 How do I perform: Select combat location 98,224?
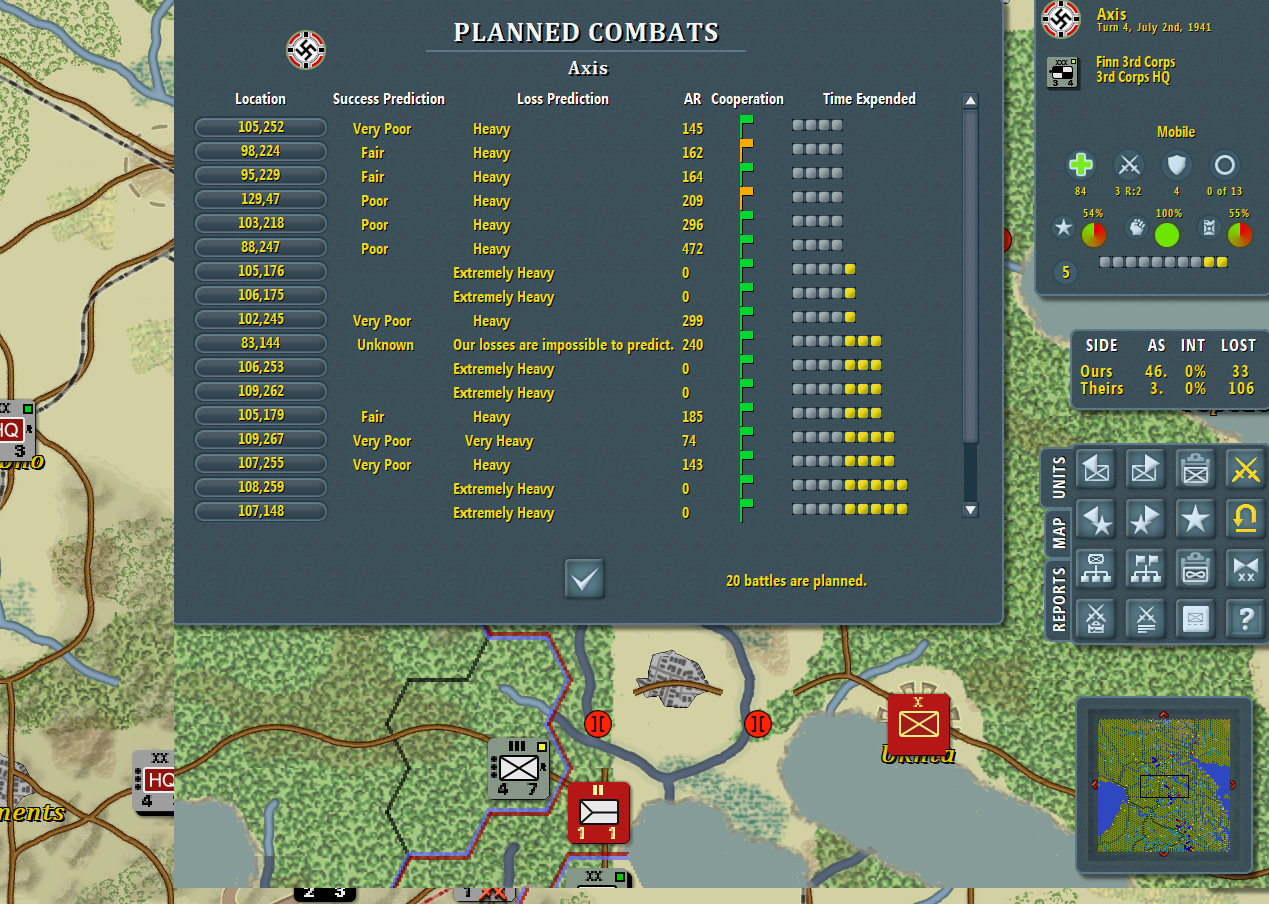(261, 152)
